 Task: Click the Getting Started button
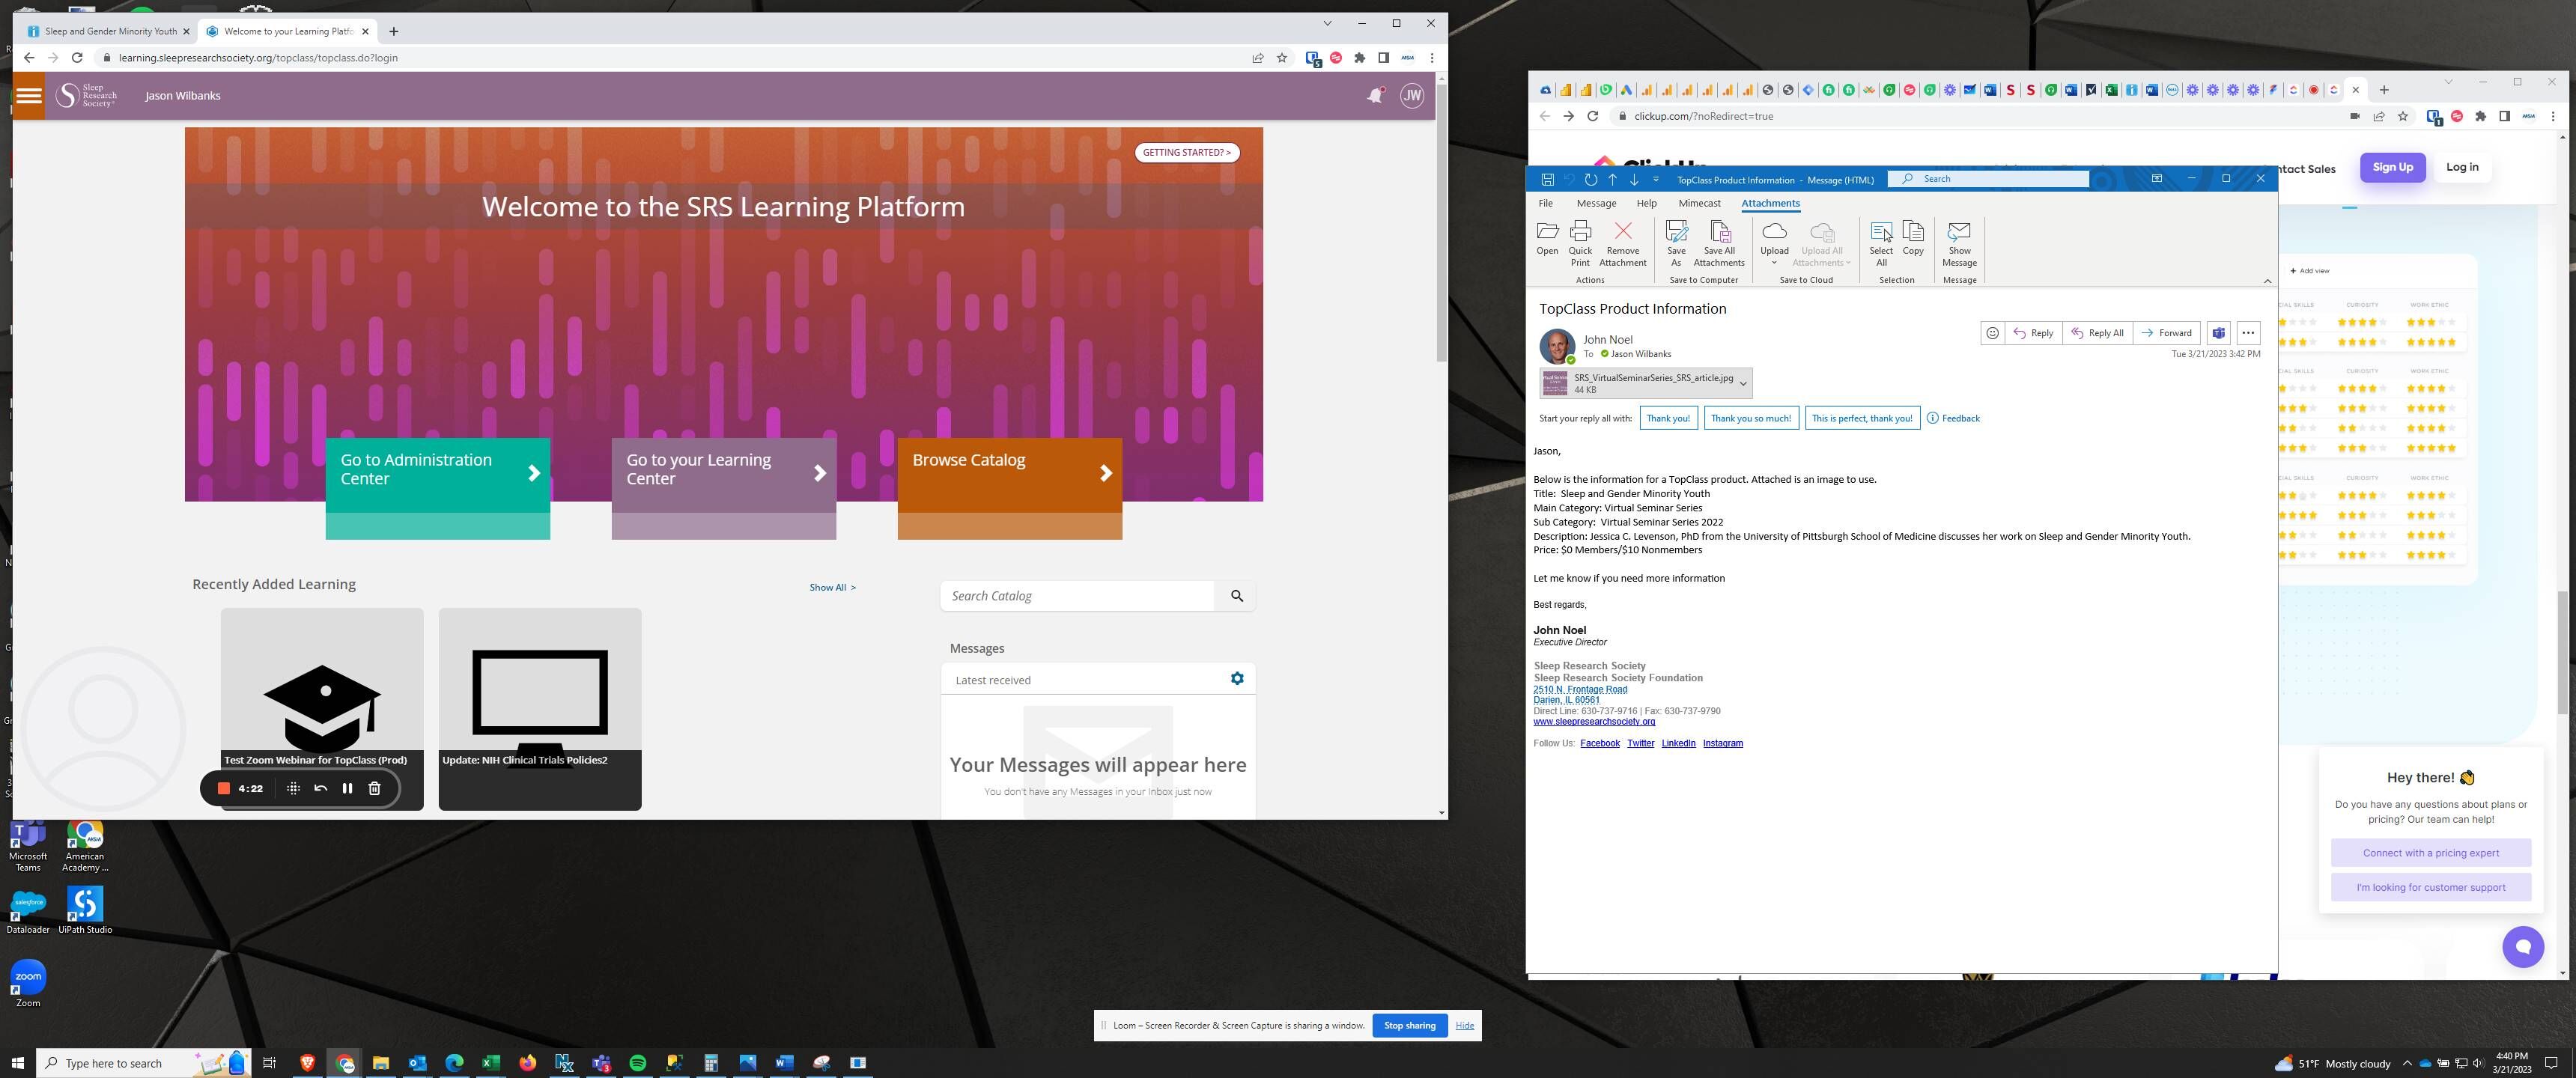coord(1187,153)
